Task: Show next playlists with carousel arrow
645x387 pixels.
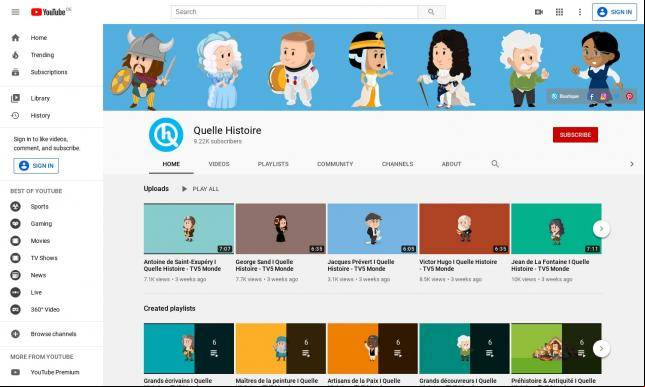Action: [x=601, y=349]
